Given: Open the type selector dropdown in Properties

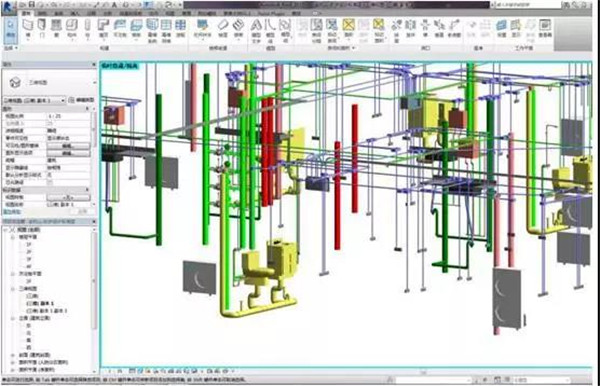Looking at the screenshot, I should tap(50, 82).
